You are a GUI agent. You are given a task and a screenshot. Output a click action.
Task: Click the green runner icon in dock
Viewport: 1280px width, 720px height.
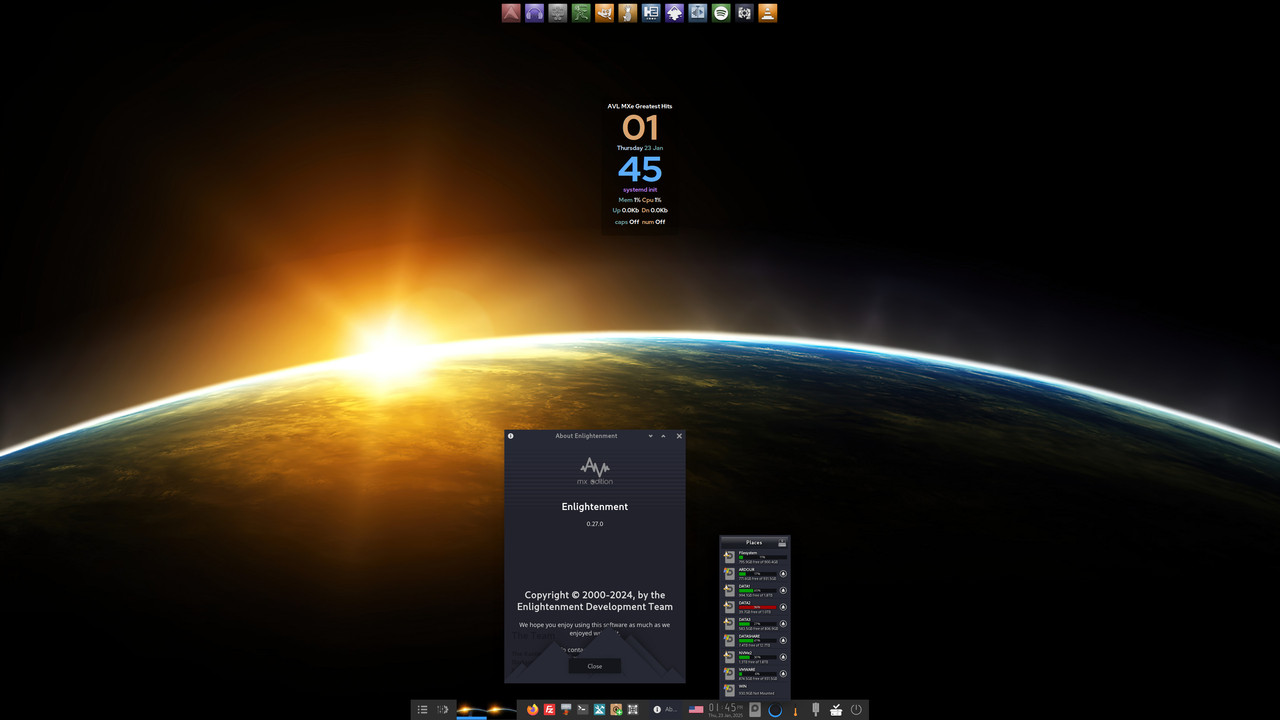click(581, 13)
